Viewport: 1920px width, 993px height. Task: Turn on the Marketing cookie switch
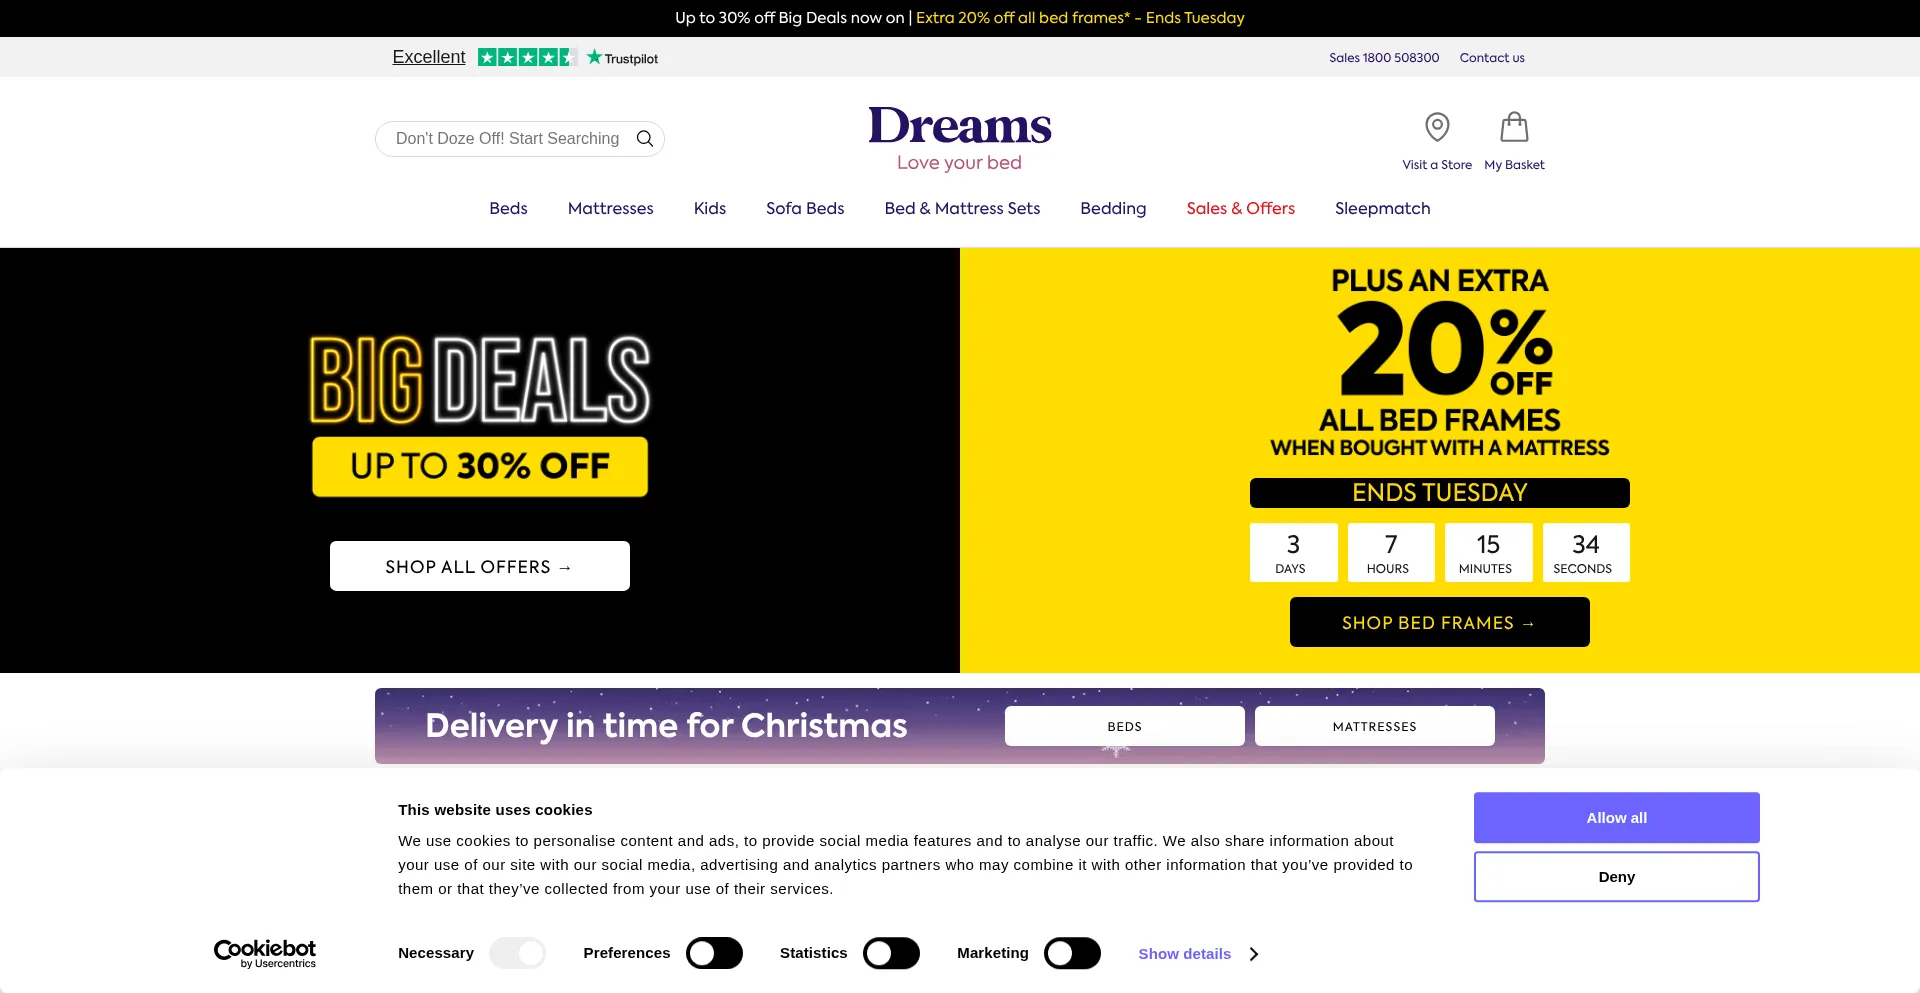point(1072,953)
